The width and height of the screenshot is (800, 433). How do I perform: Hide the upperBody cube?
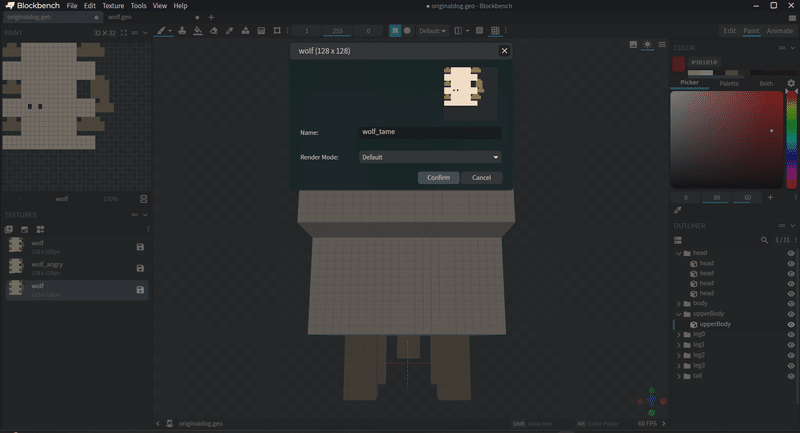[791, 324]
